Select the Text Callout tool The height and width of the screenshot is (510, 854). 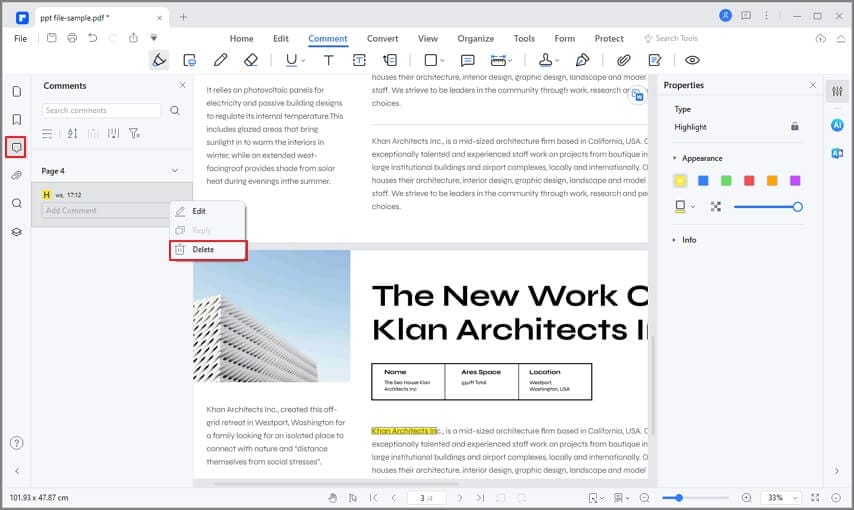(x=390, y=60)
